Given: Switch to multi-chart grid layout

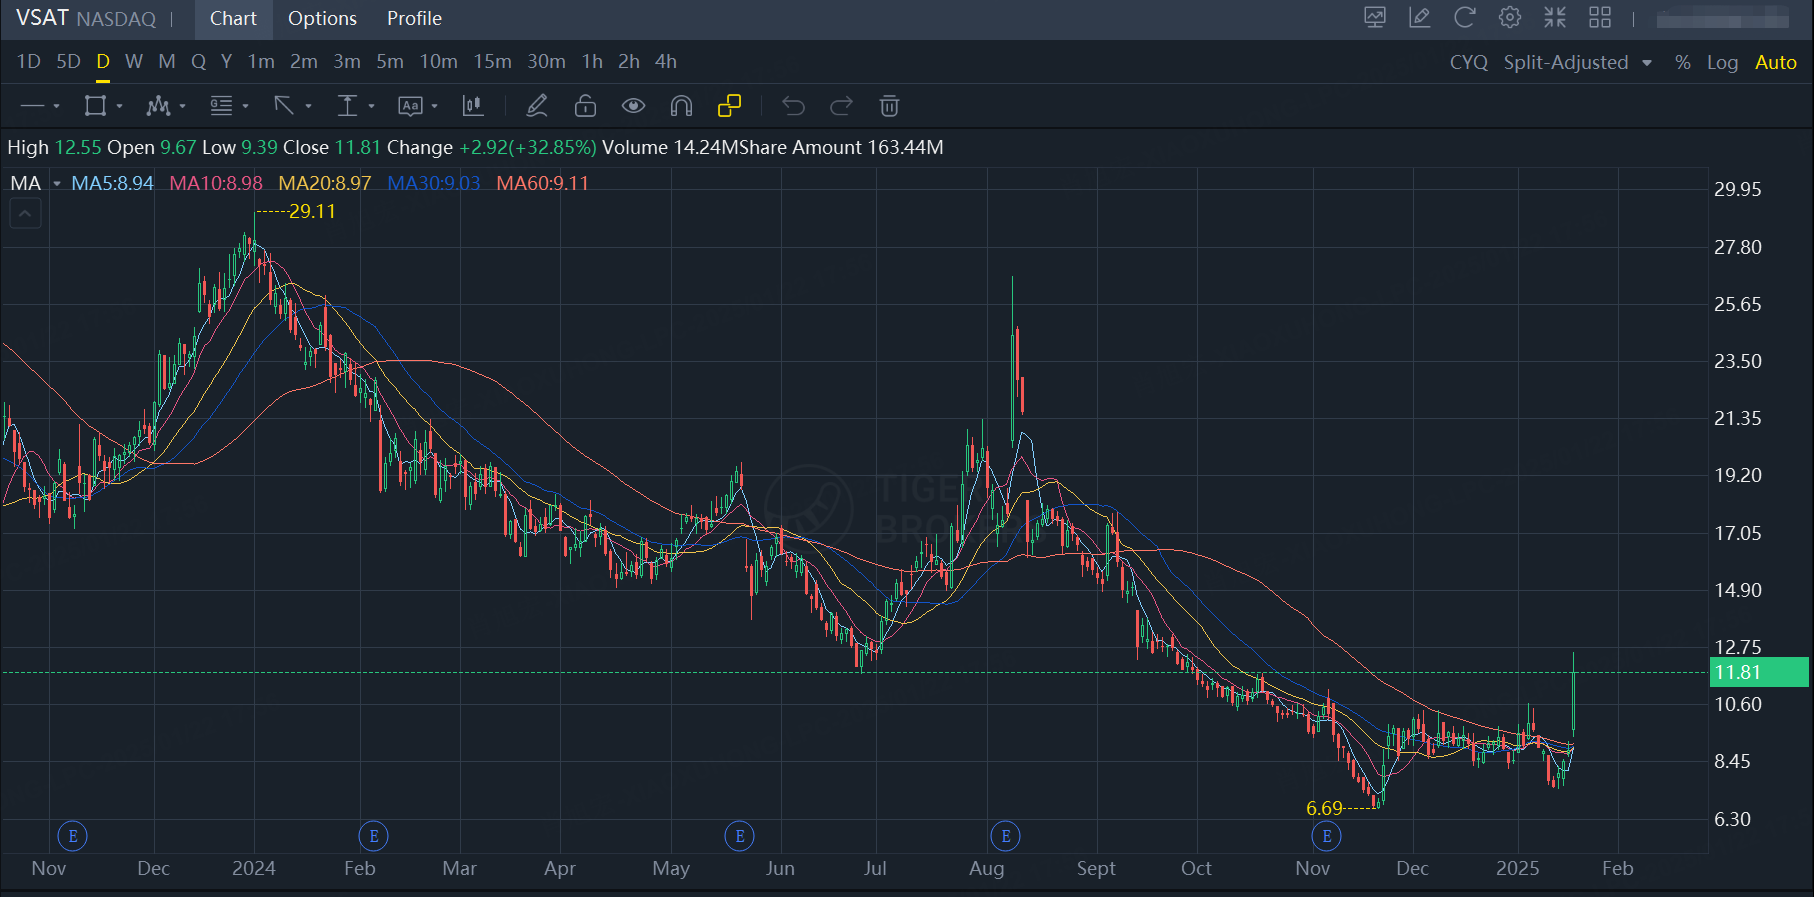Looking at the screenshot, I should (x=1600, y=18).
